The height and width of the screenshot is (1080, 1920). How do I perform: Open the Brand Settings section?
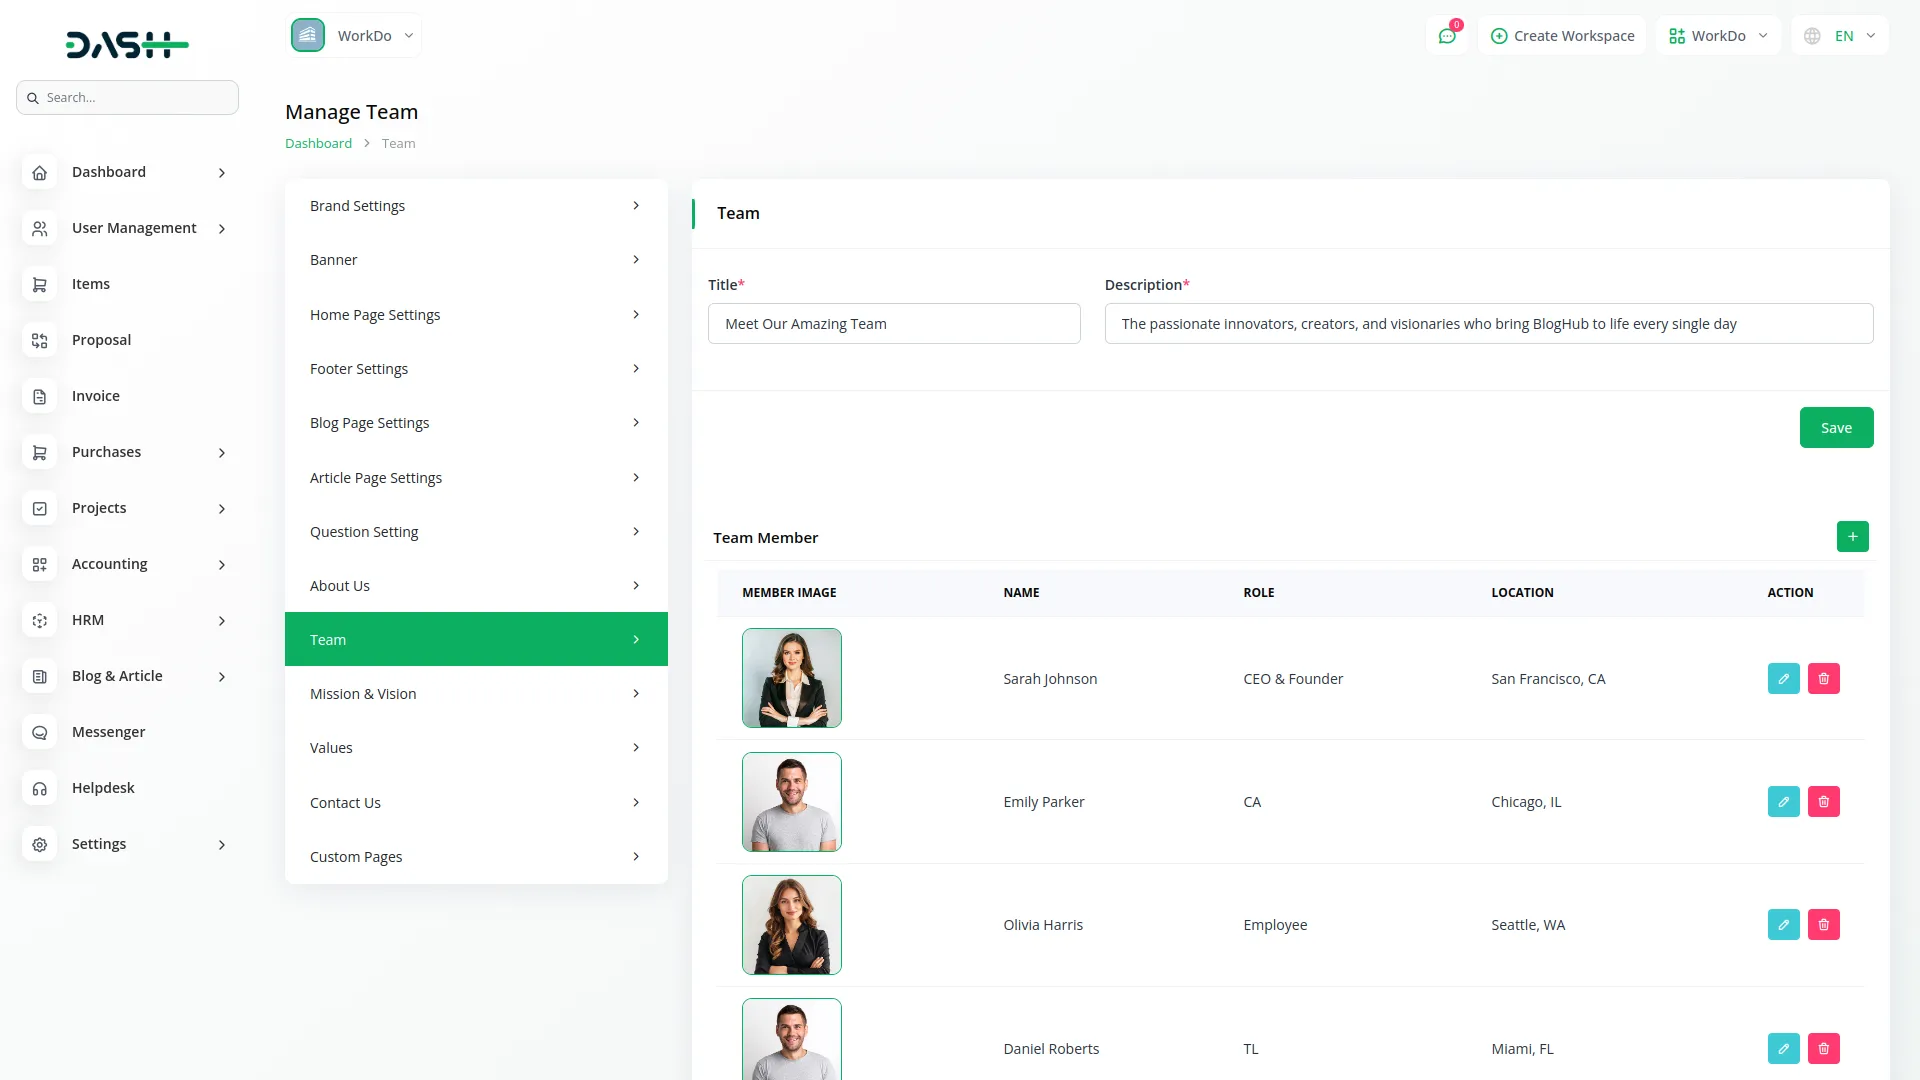click(x=476, y=206)
